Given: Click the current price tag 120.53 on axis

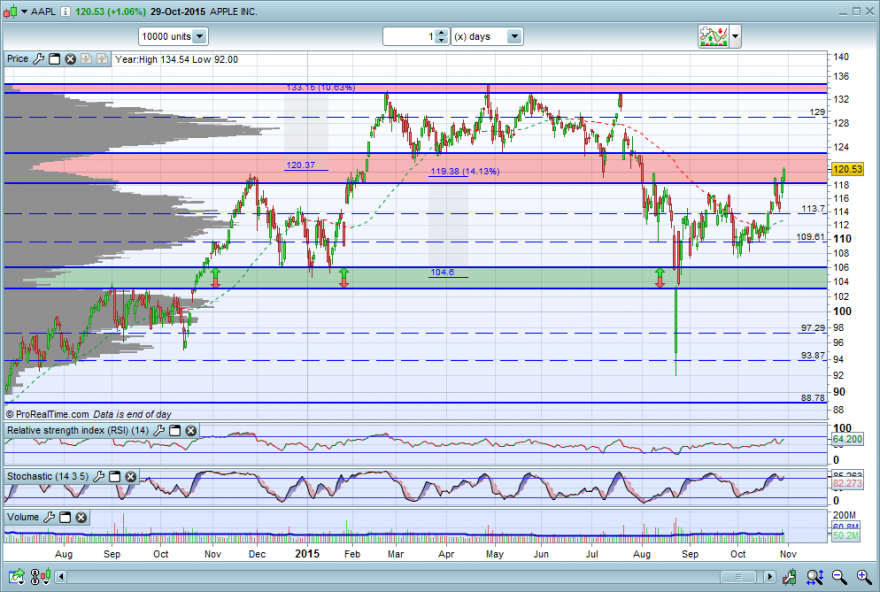Looking at the screenshot, I should coord(847,169).
